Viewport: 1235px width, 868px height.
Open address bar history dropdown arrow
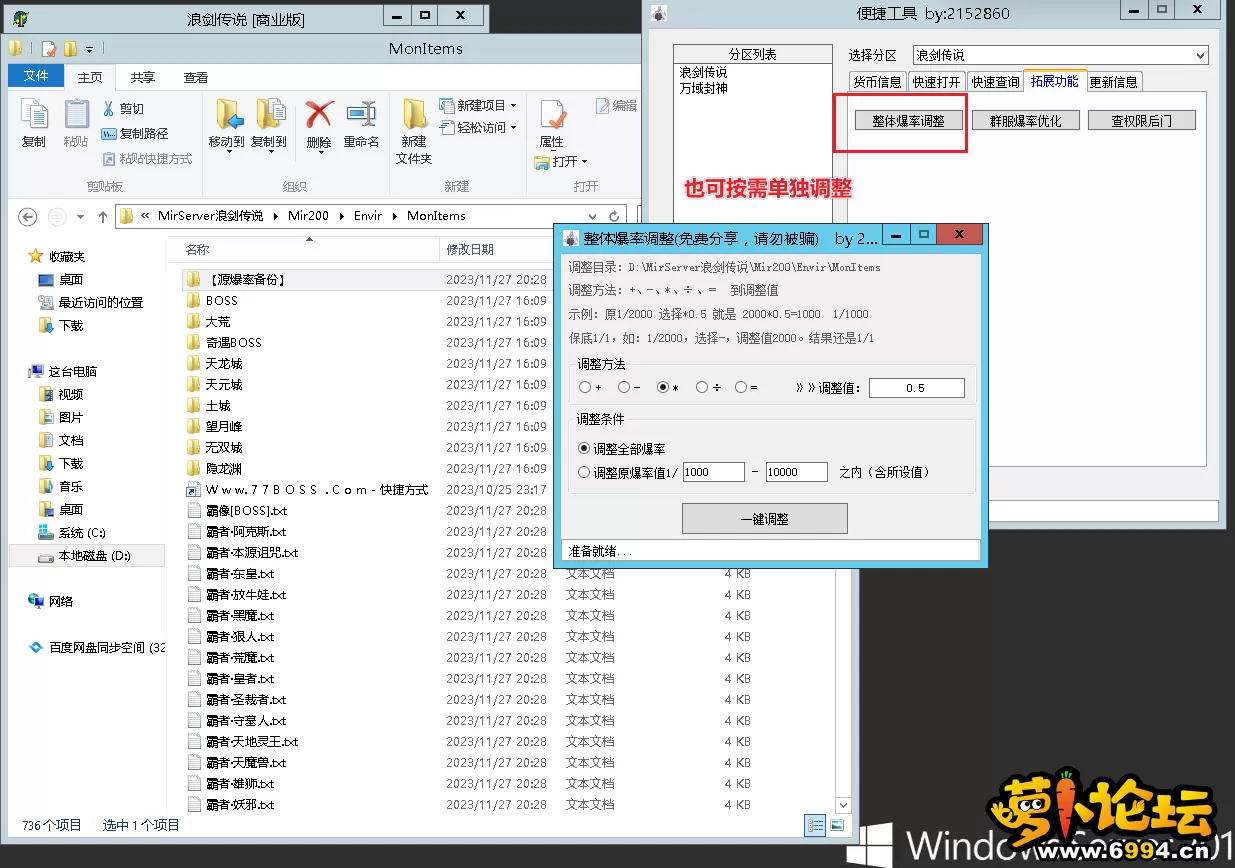click(x=594, y=216)
